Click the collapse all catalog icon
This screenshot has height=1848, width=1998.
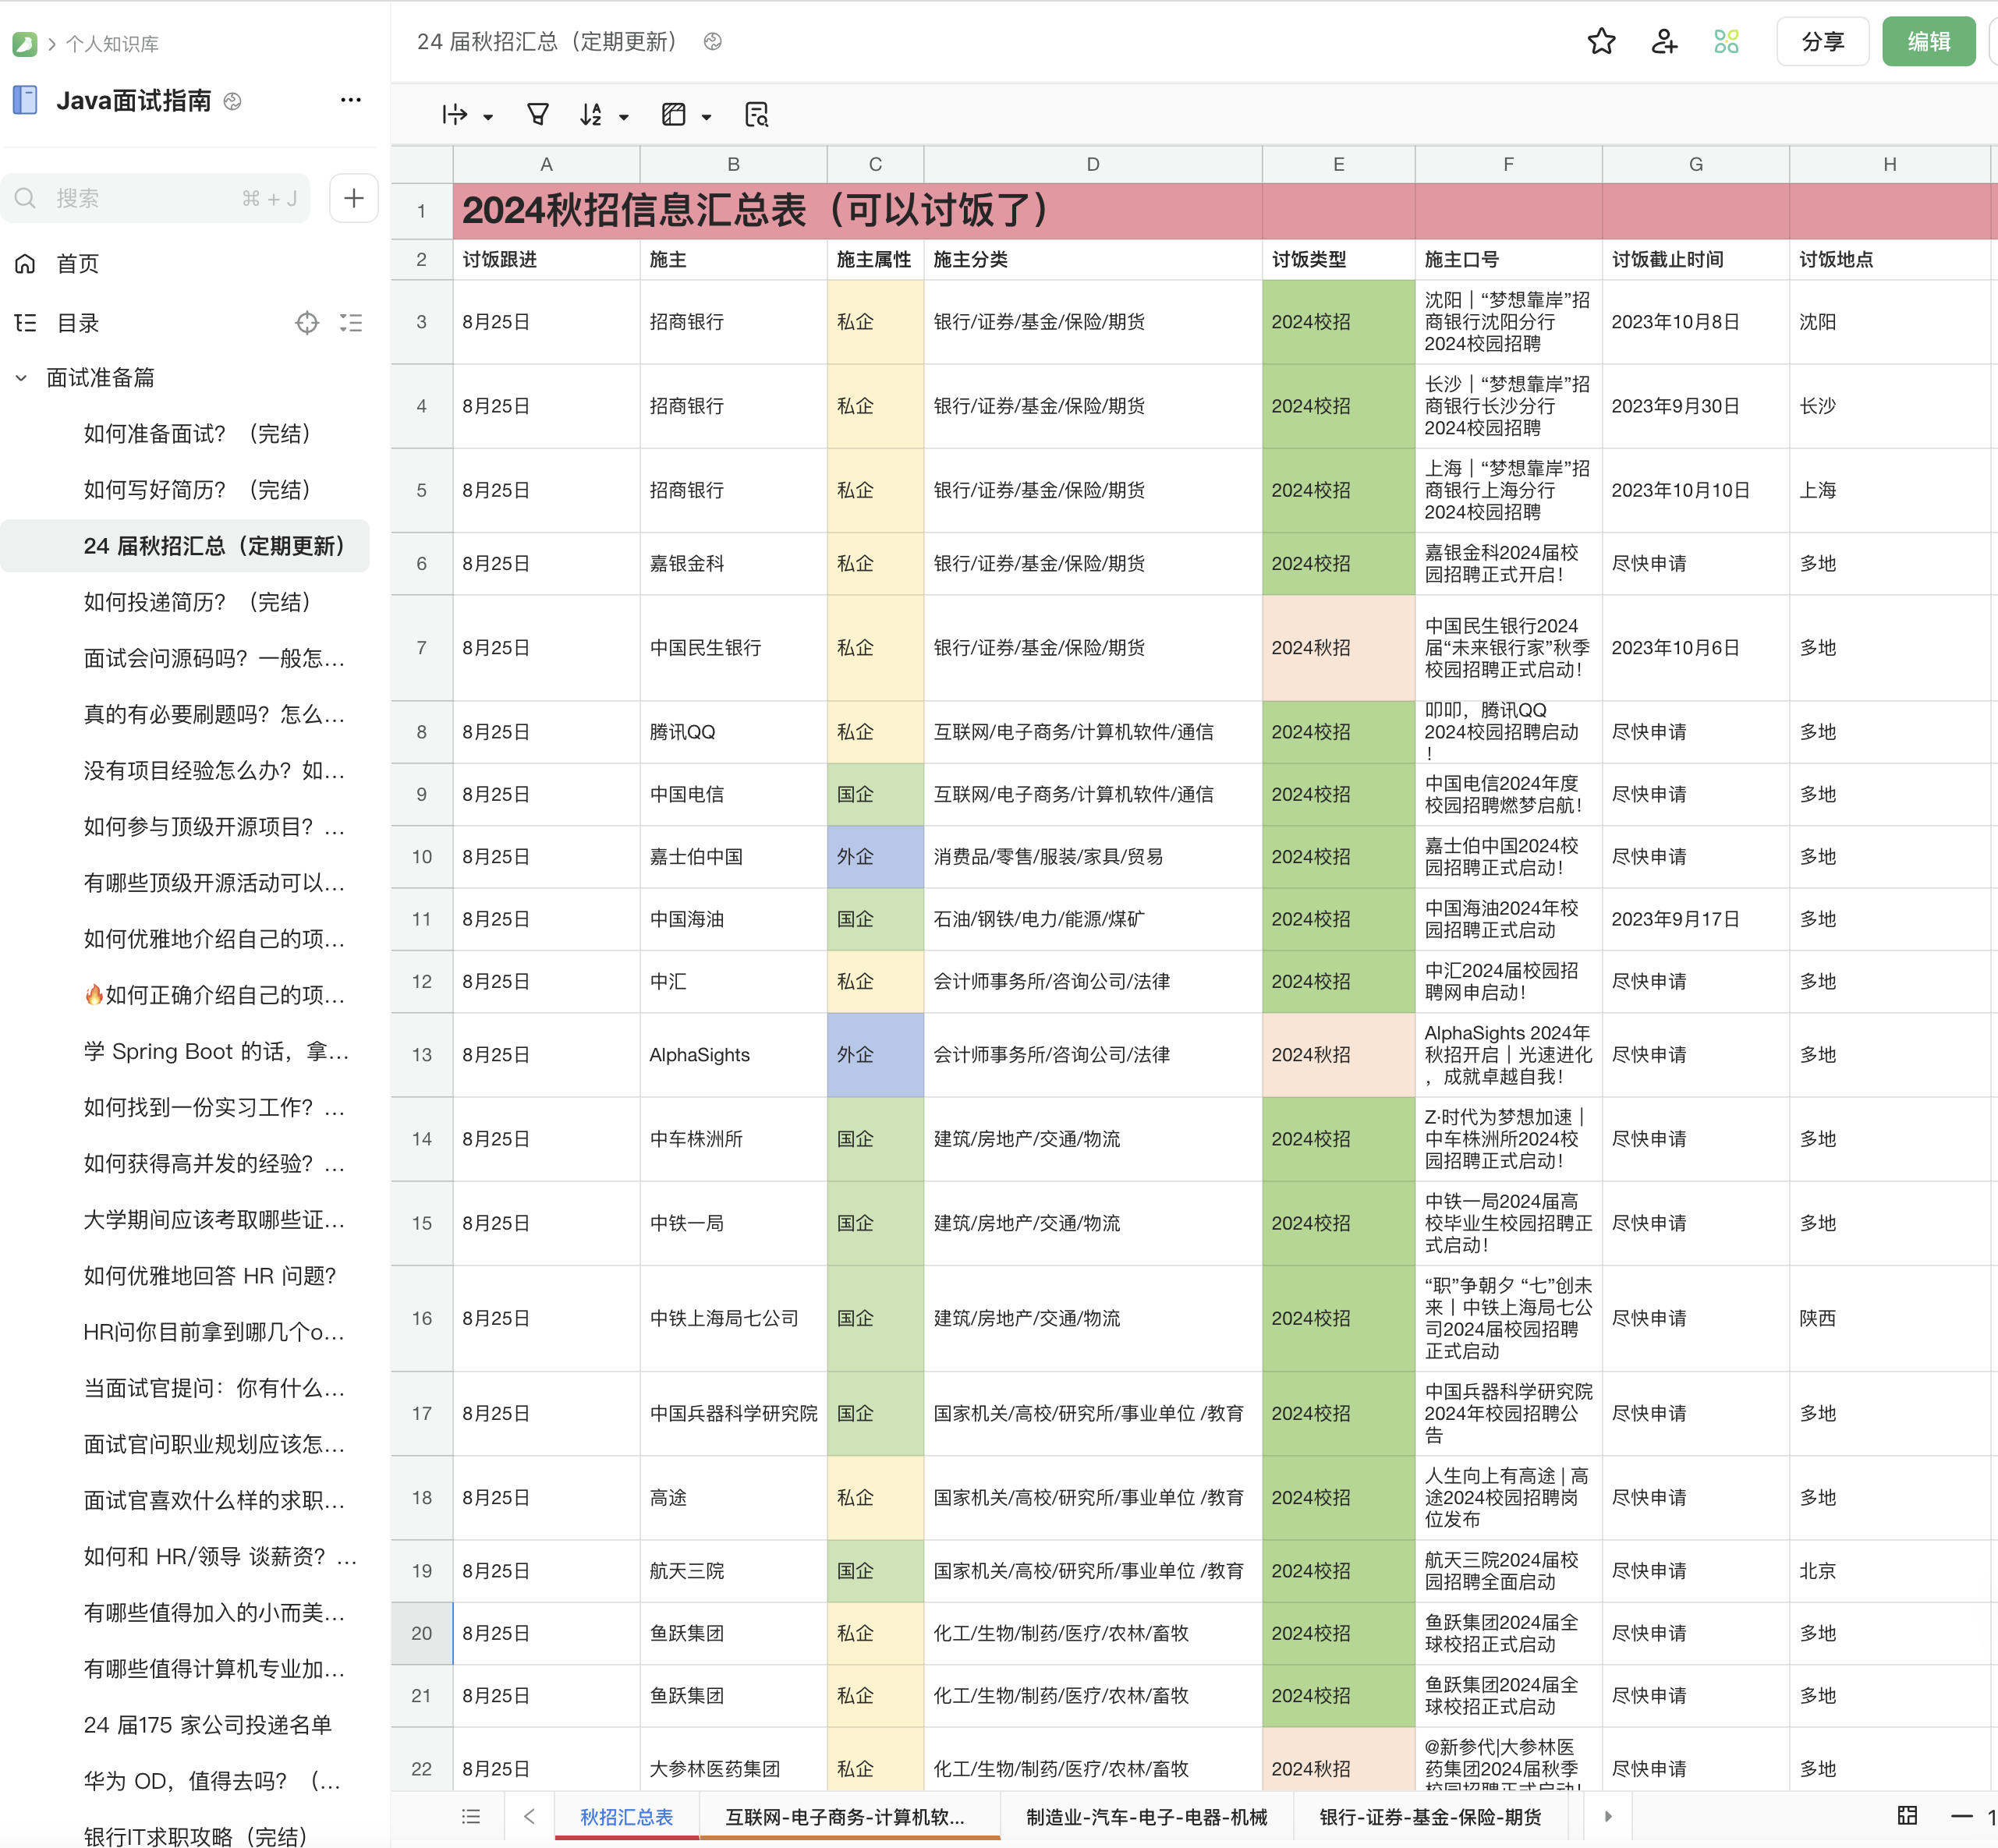[351, 322]
